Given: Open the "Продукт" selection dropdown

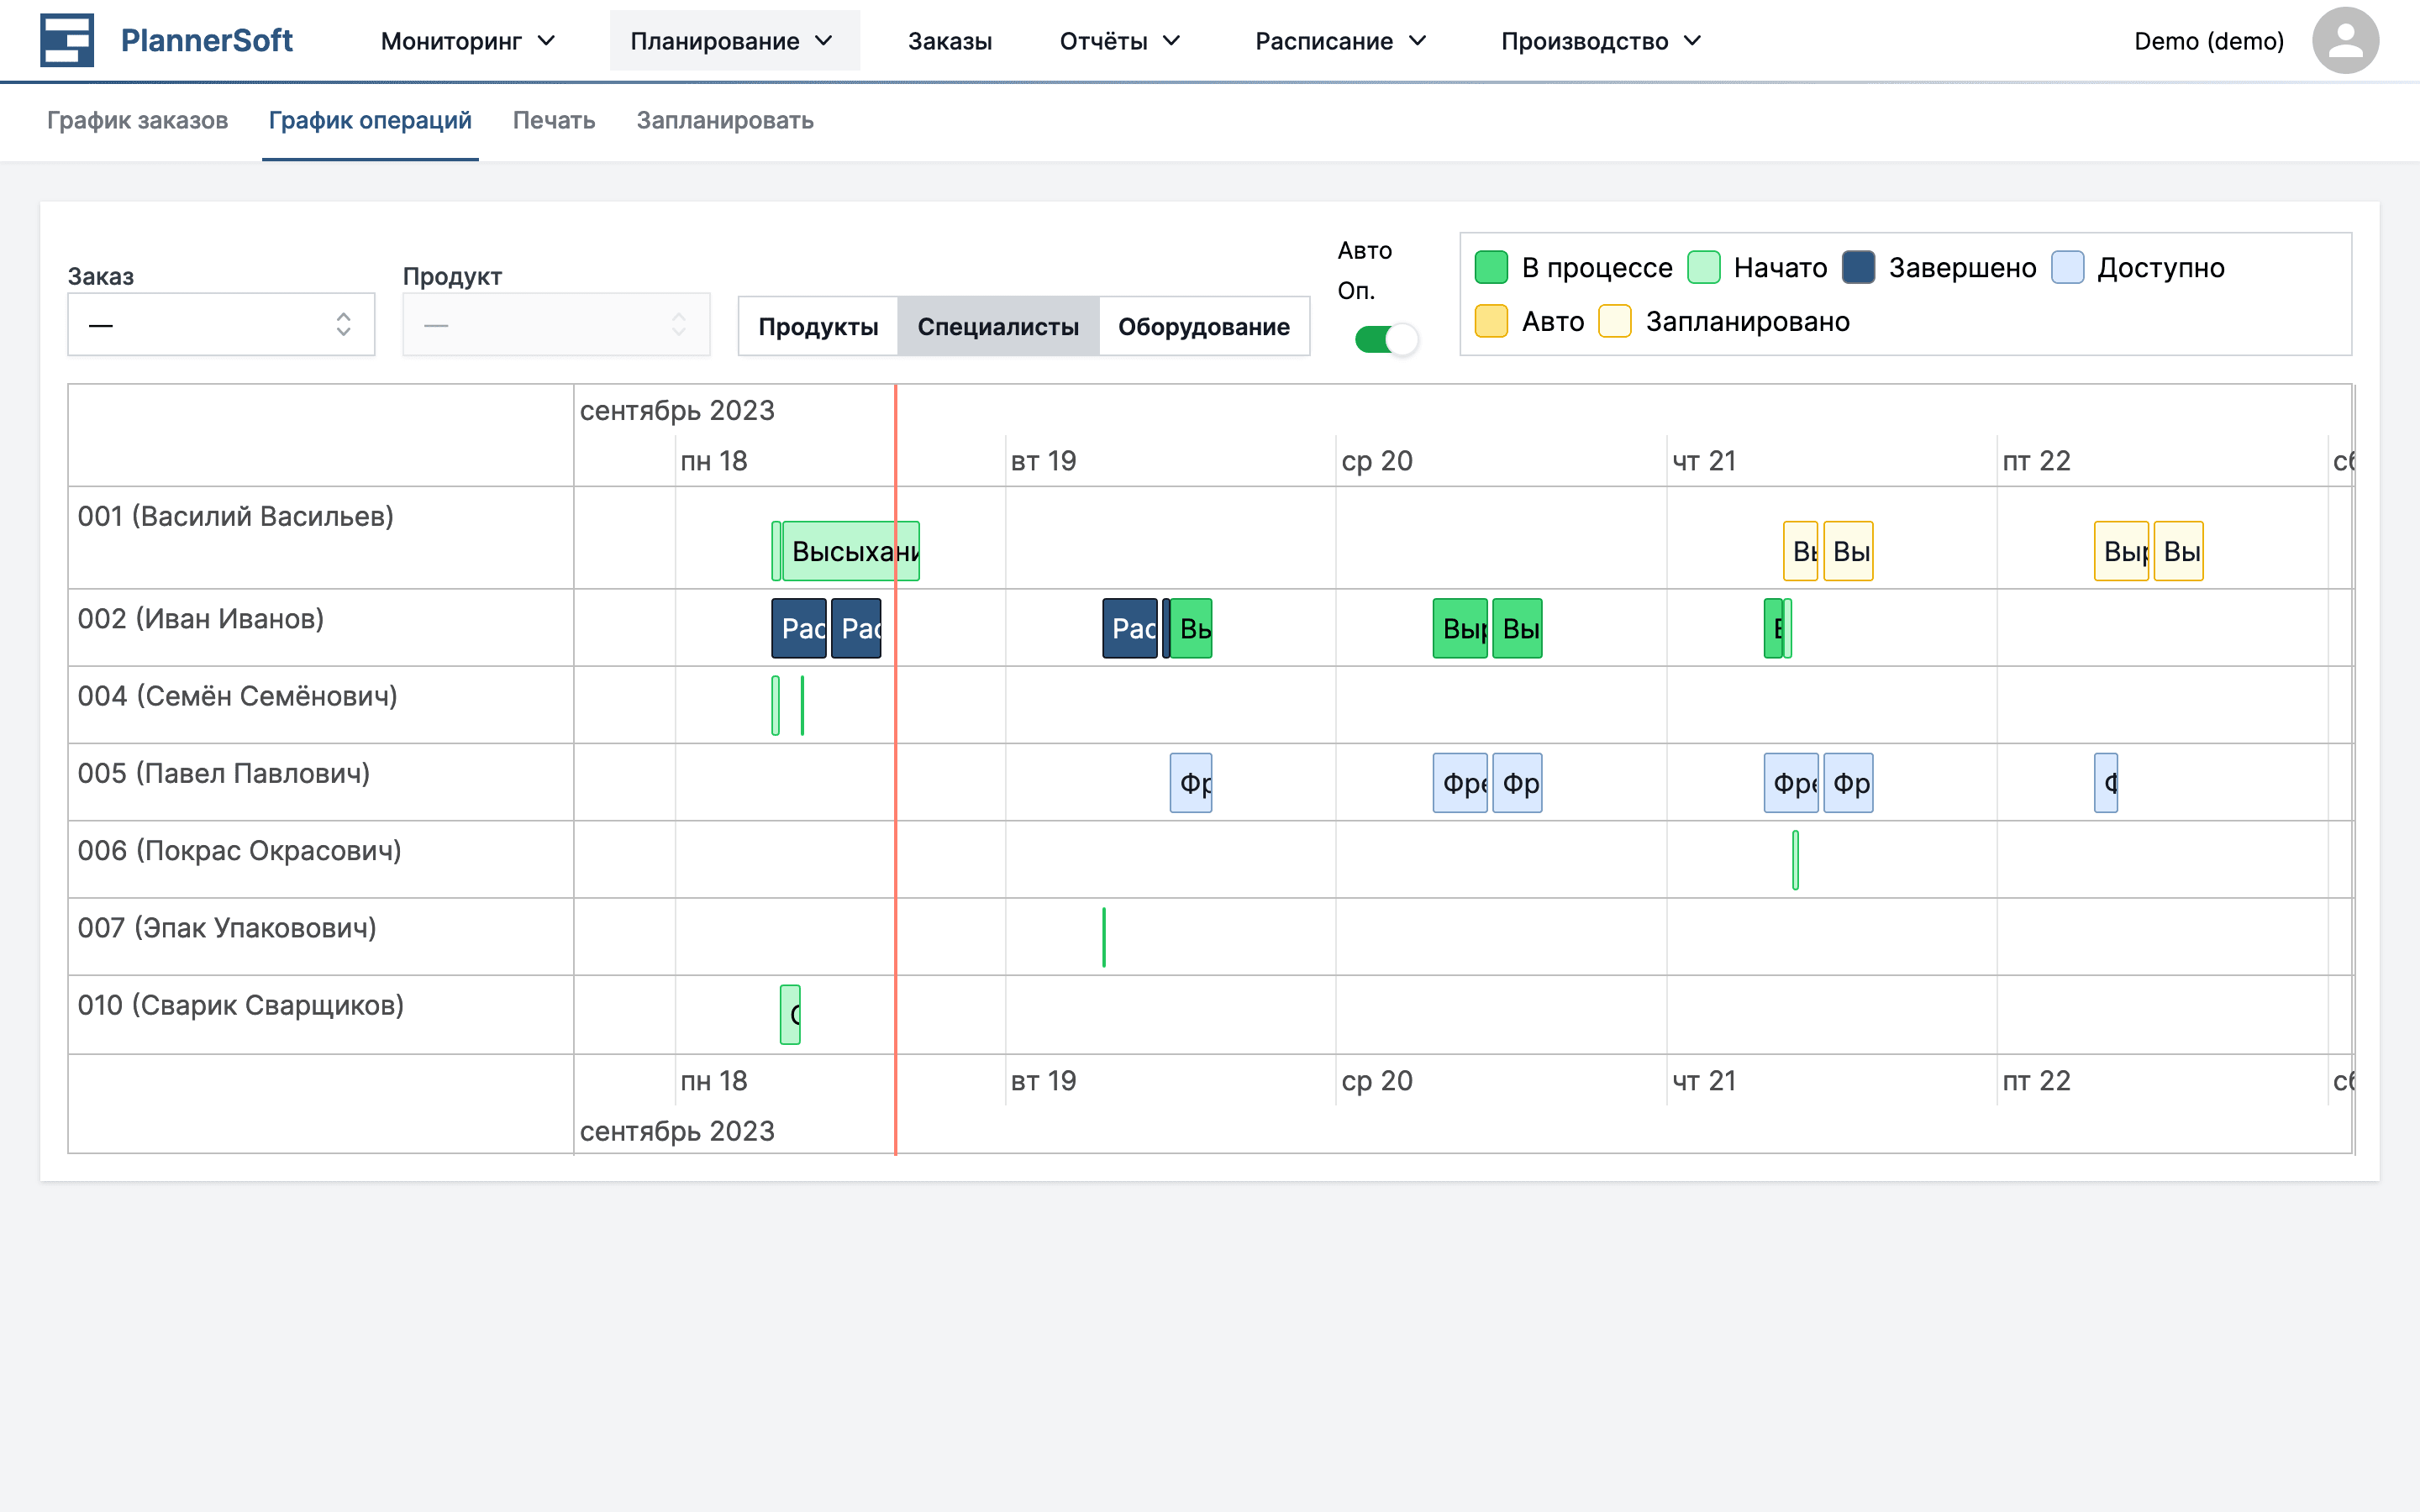Looking at the screenshot, I should point(556,323).
